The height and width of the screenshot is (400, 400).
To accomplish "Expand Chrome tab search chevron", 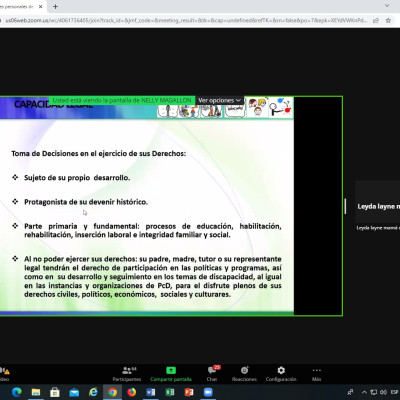I will click(x=387, y=6).
